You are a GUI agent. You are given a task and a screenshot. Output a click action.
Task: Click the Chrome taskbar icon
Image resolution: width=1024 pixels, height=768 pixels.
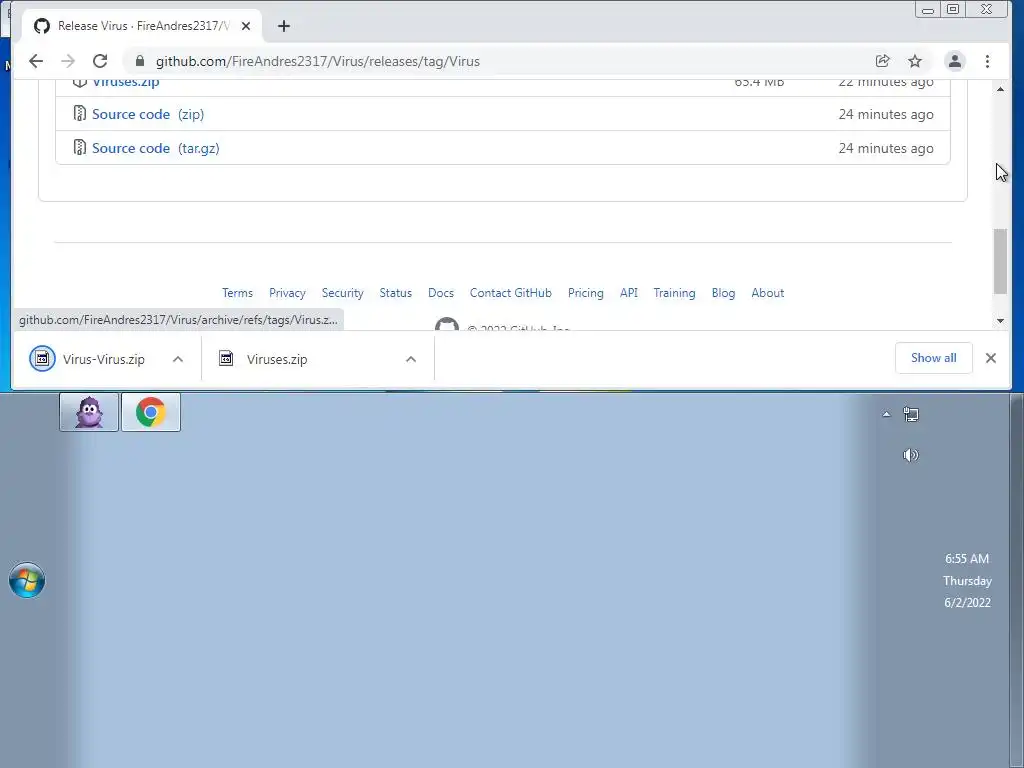(151, 412)
